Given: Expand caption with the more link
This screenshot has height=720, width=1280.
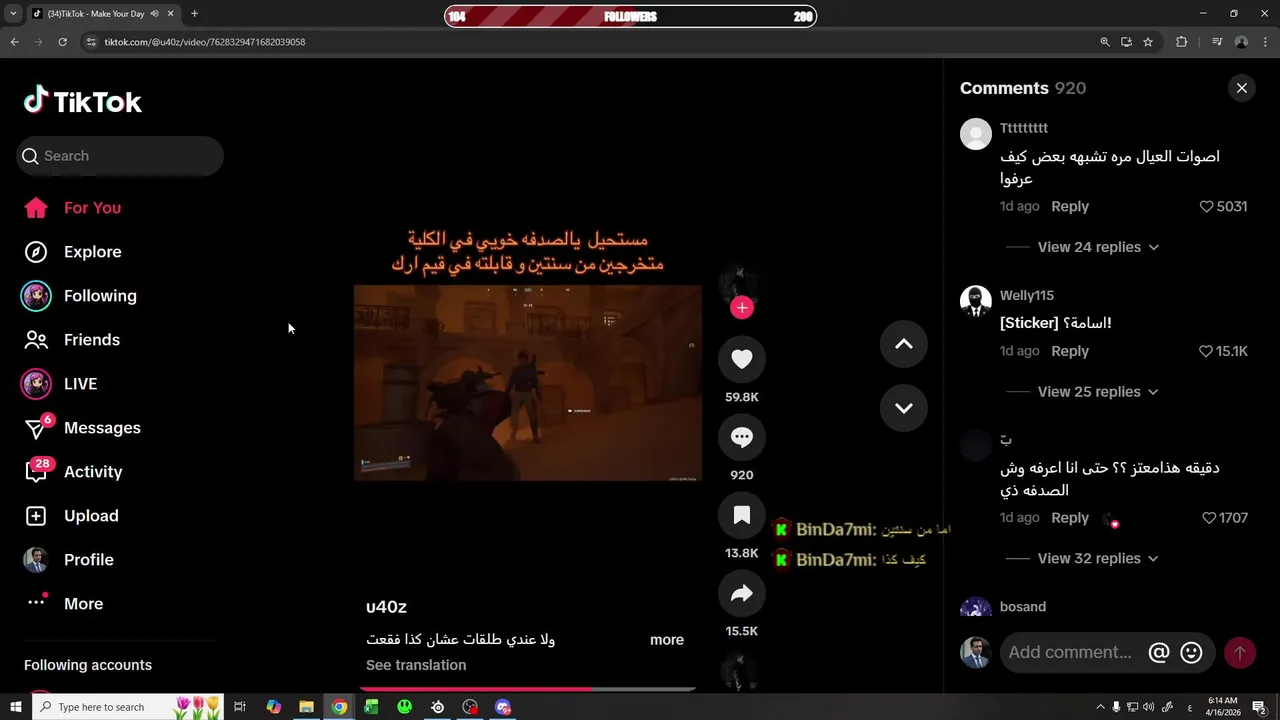Looking at the screenshot, I should tap(667, 640).
